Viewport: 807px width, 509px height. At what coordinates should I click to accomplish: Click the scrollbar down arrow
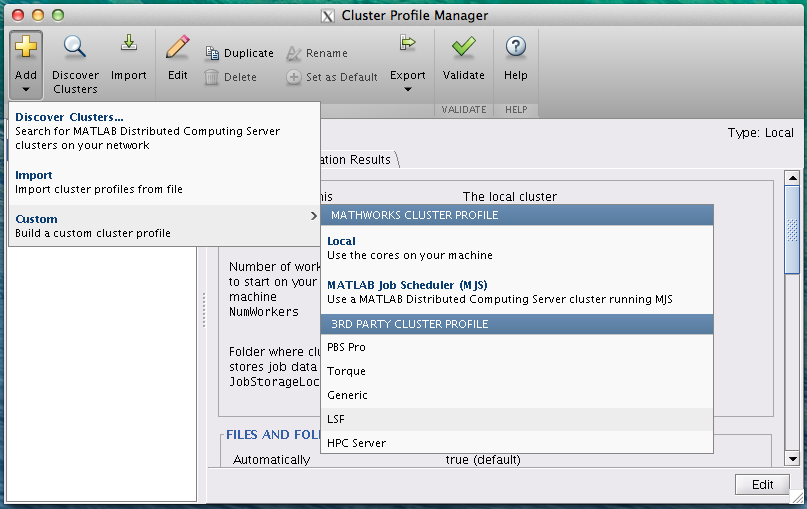coord(793,458)
